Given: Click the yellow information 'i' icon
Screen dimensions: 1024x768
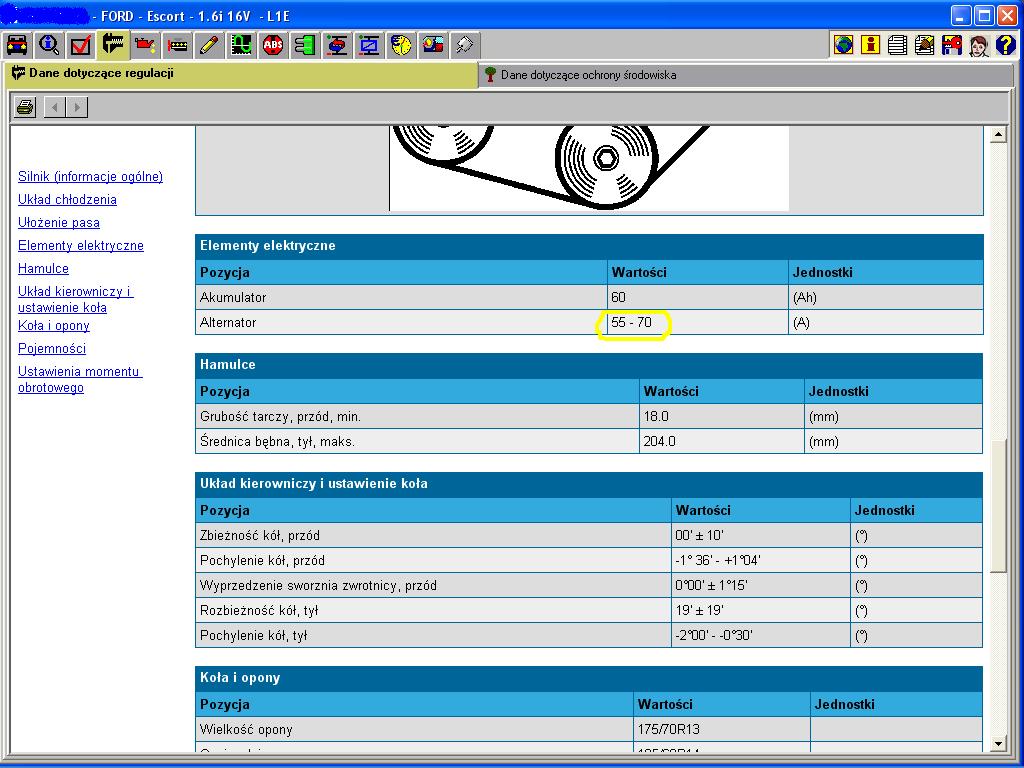Looking at the screenshot, I should pos(871,45).
